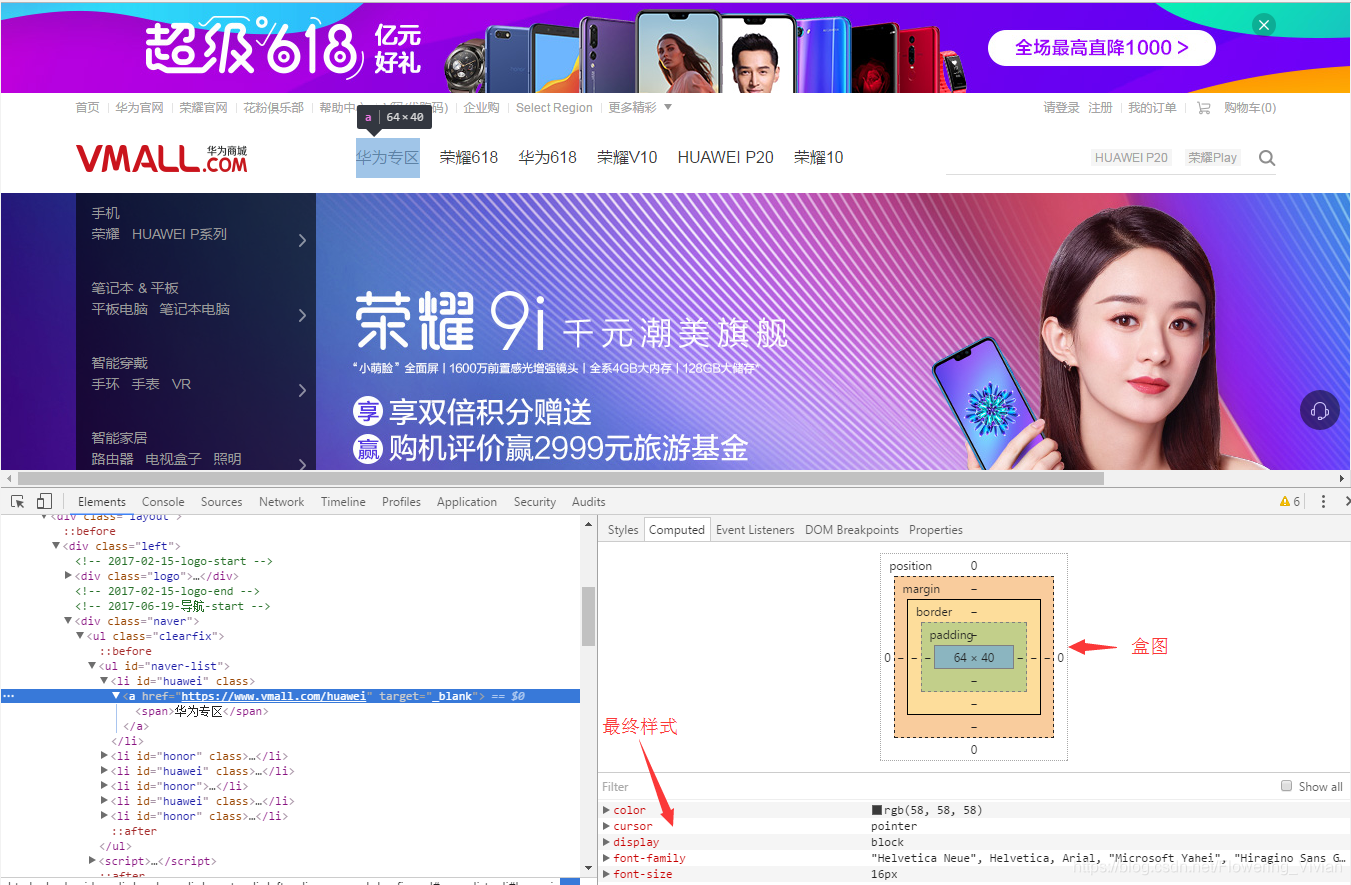Click the 荣耀618 navigation link
The height and width of the screenshot is (885, 1351).
(469, 157)
